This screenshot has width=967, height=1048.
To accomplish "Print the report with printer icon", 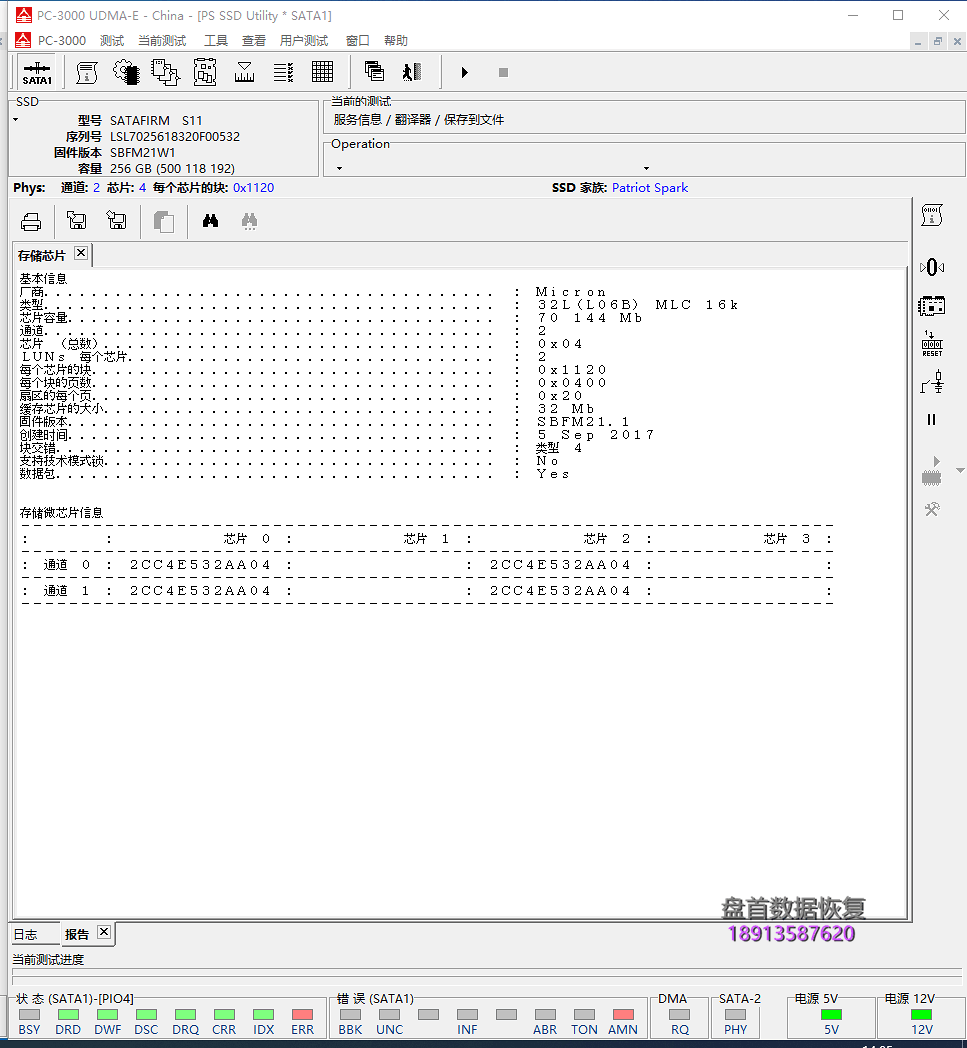I will (x=31, y=221).
